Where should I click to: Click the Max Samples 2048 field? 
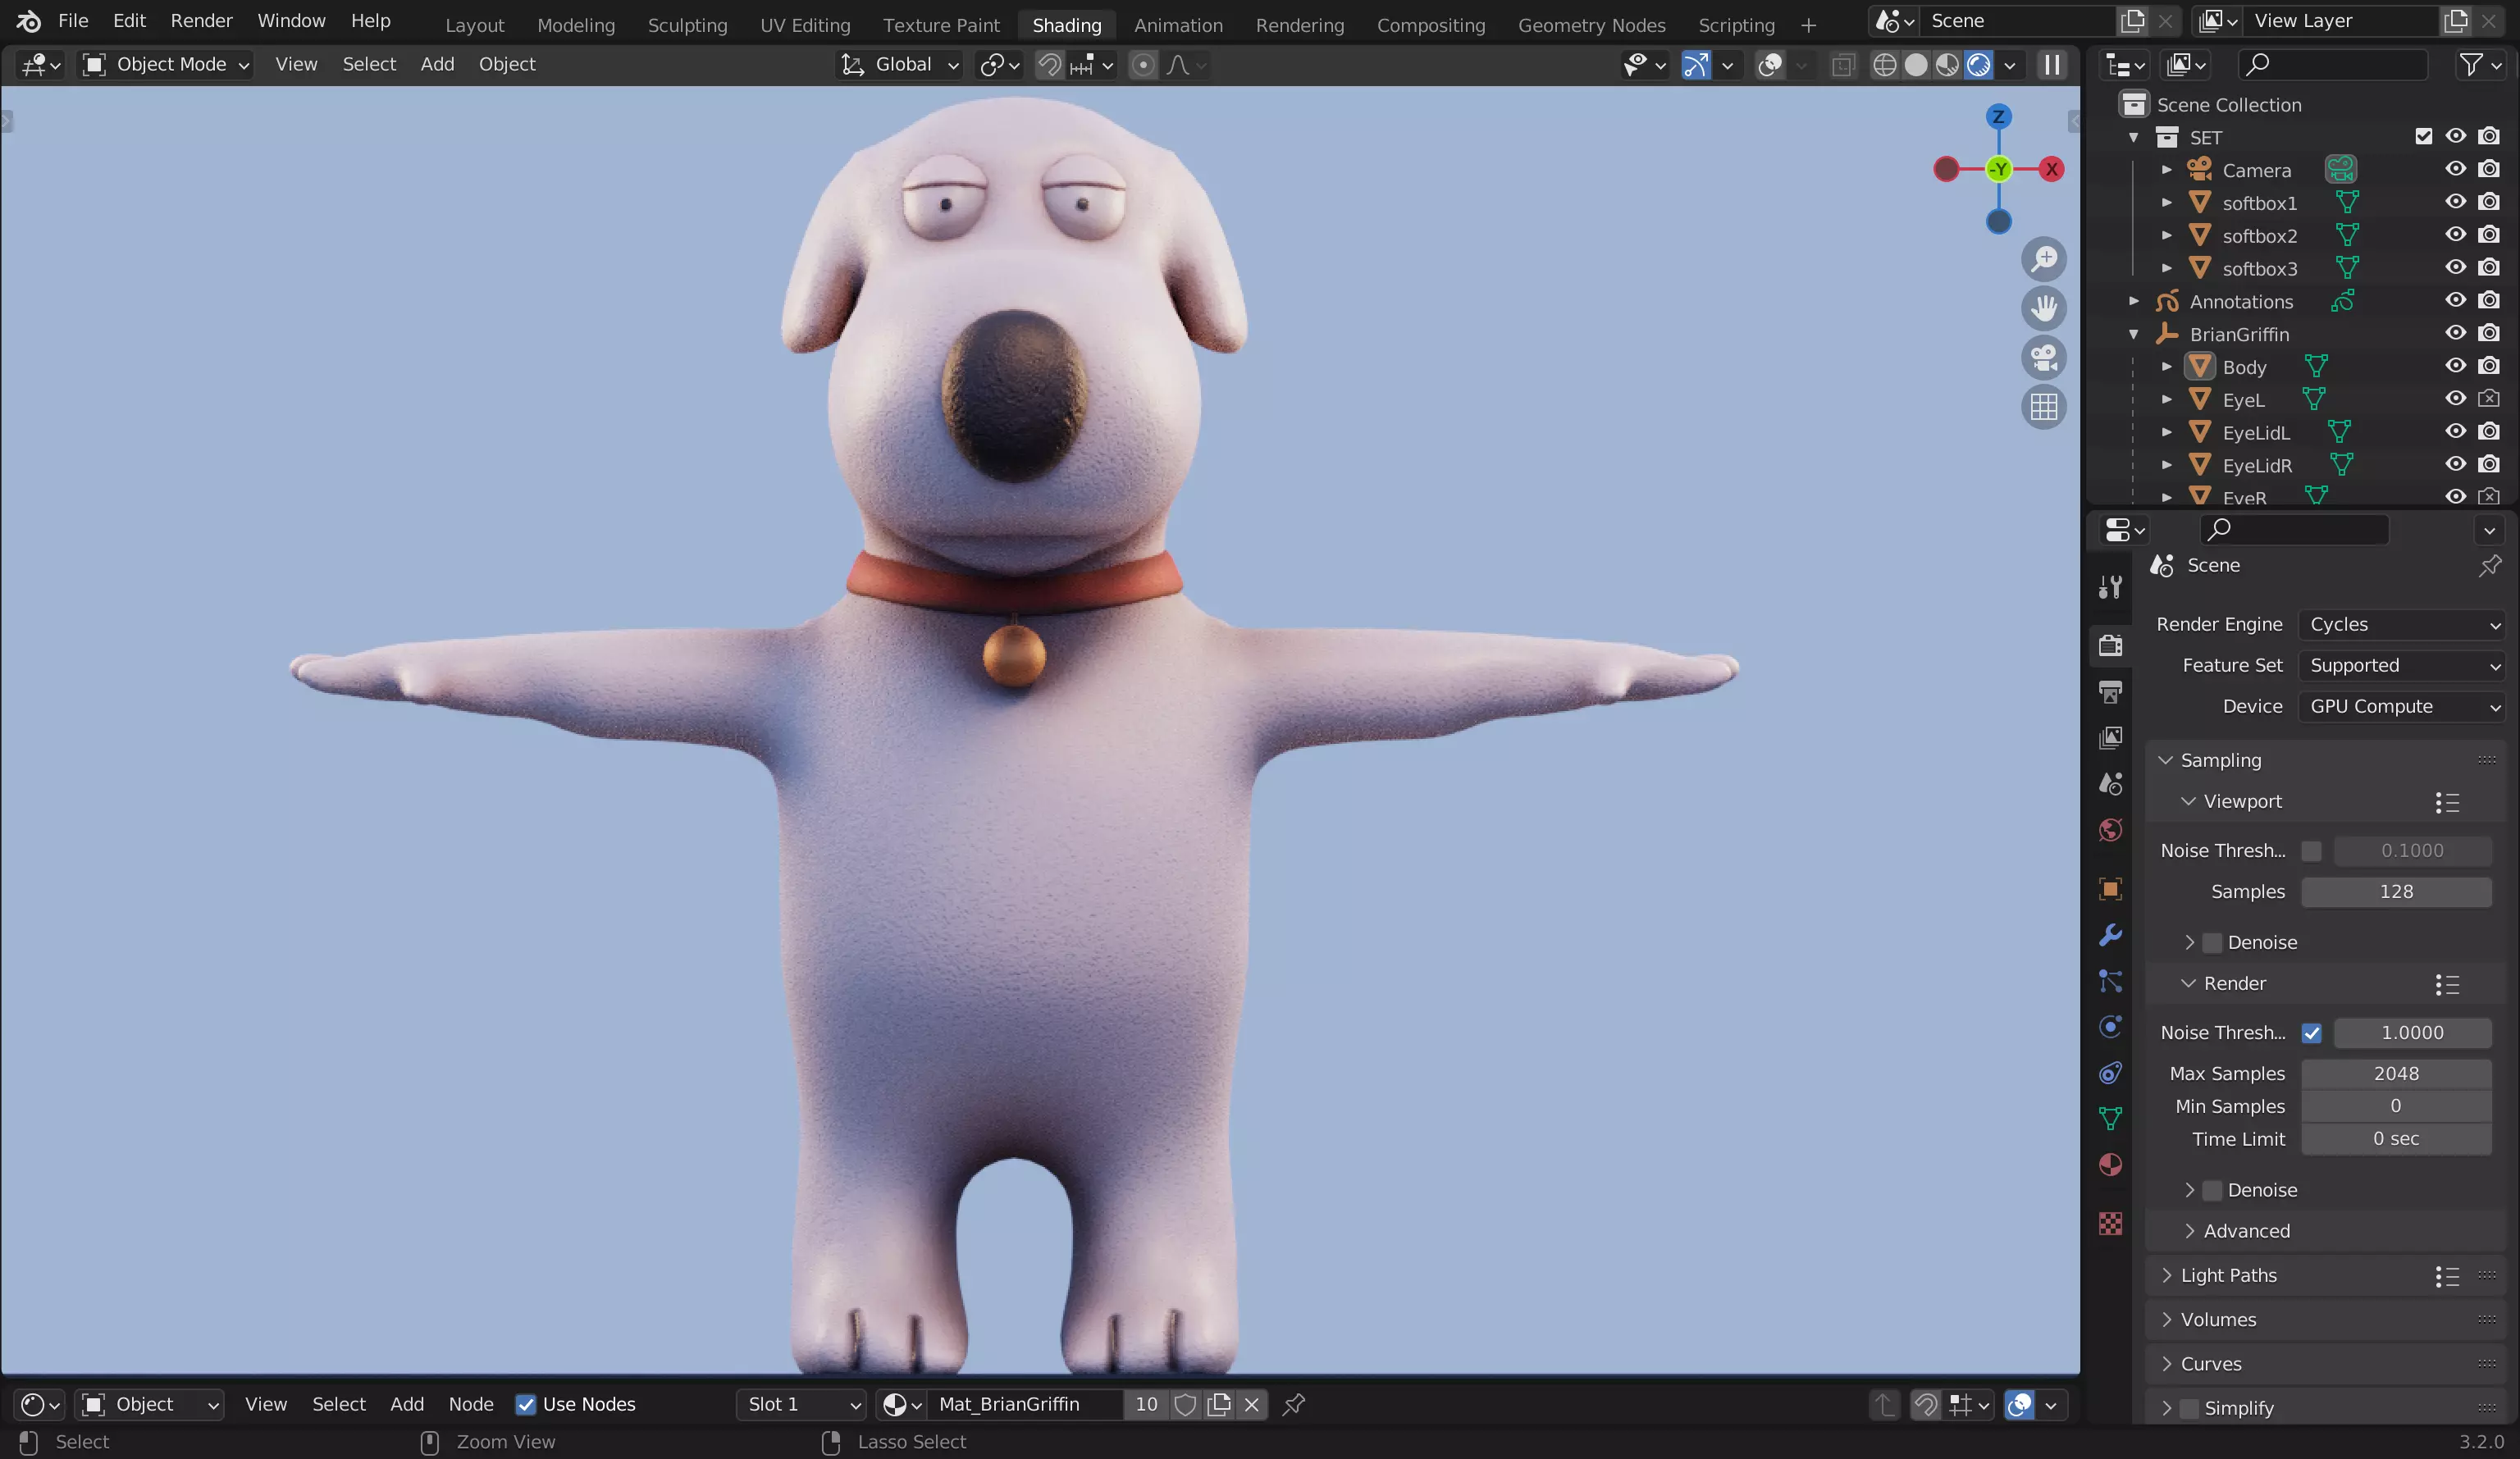point(2396,1073)
